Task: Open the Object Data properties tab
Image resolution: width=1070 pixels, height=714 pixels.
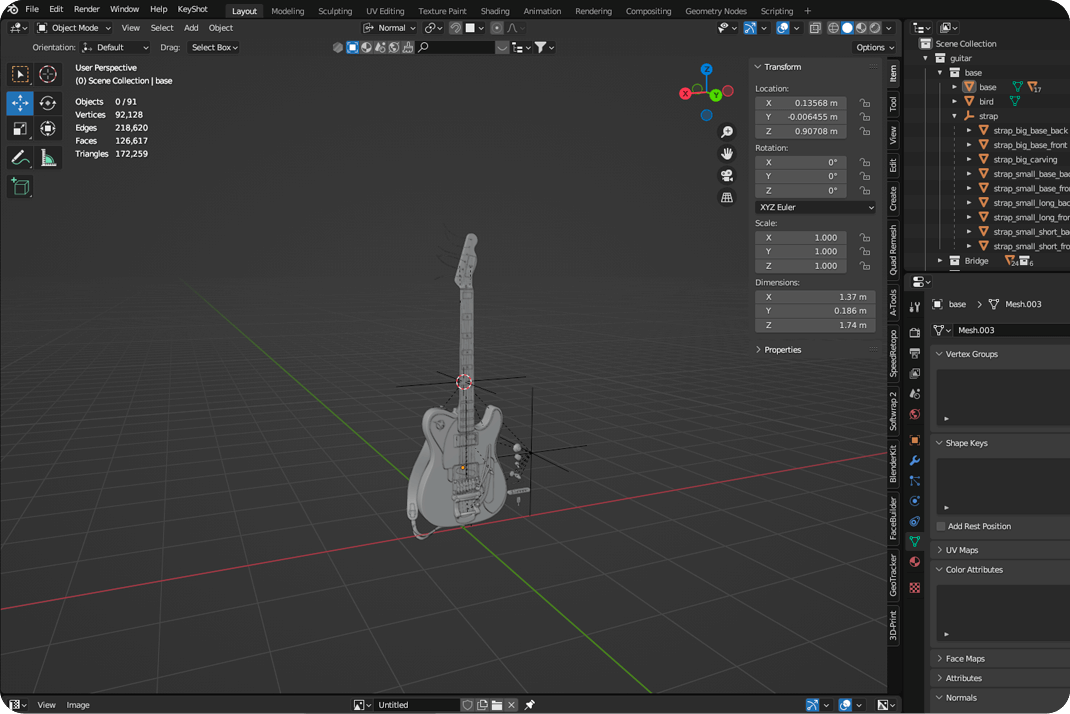Action: pyautogui.click(x=914, y=541)
